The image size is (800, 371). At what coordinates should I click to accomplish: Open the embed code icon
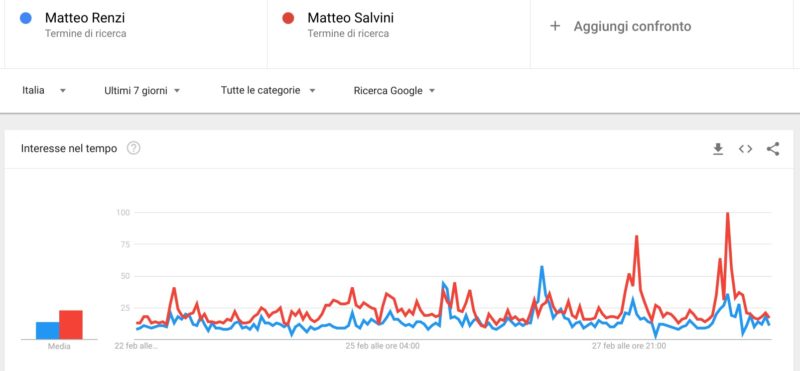pyautogui.click(x=745, y=149)
